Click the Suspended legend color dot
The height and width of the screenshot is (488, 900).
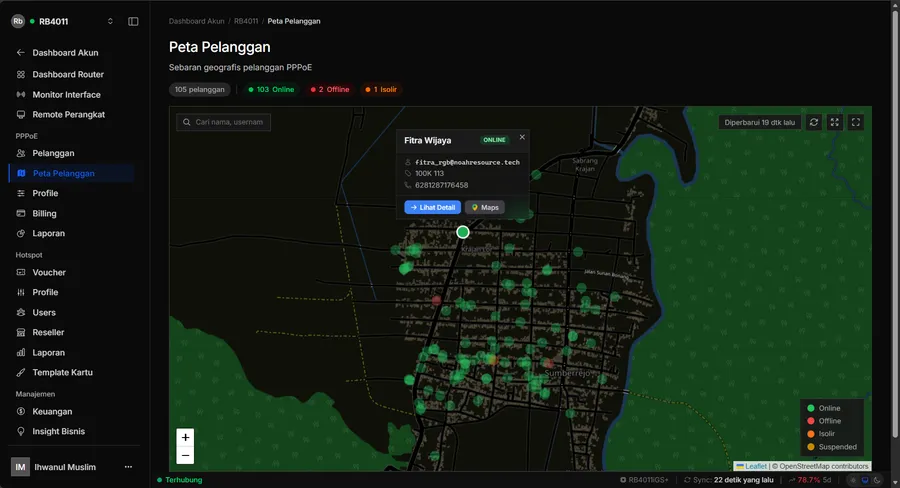point(810,447)
